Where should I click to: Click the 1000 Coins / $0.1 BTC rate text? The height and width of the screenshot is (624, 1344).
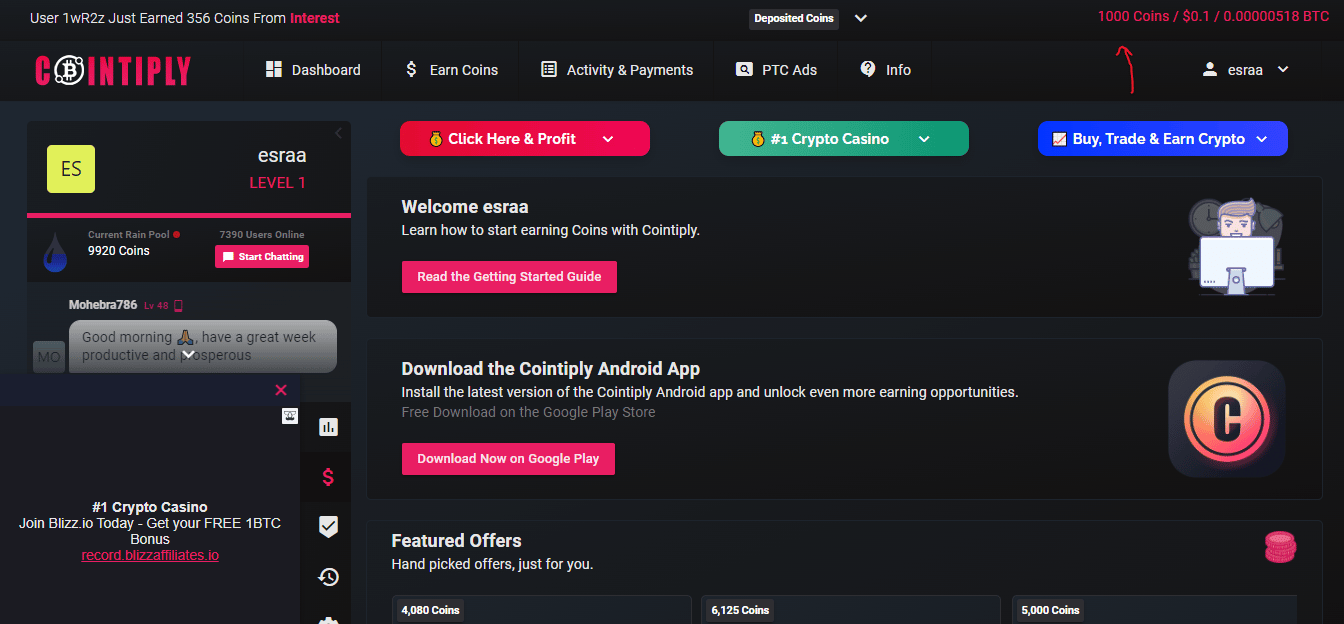pyautogui.click(x=1213, y=16)
